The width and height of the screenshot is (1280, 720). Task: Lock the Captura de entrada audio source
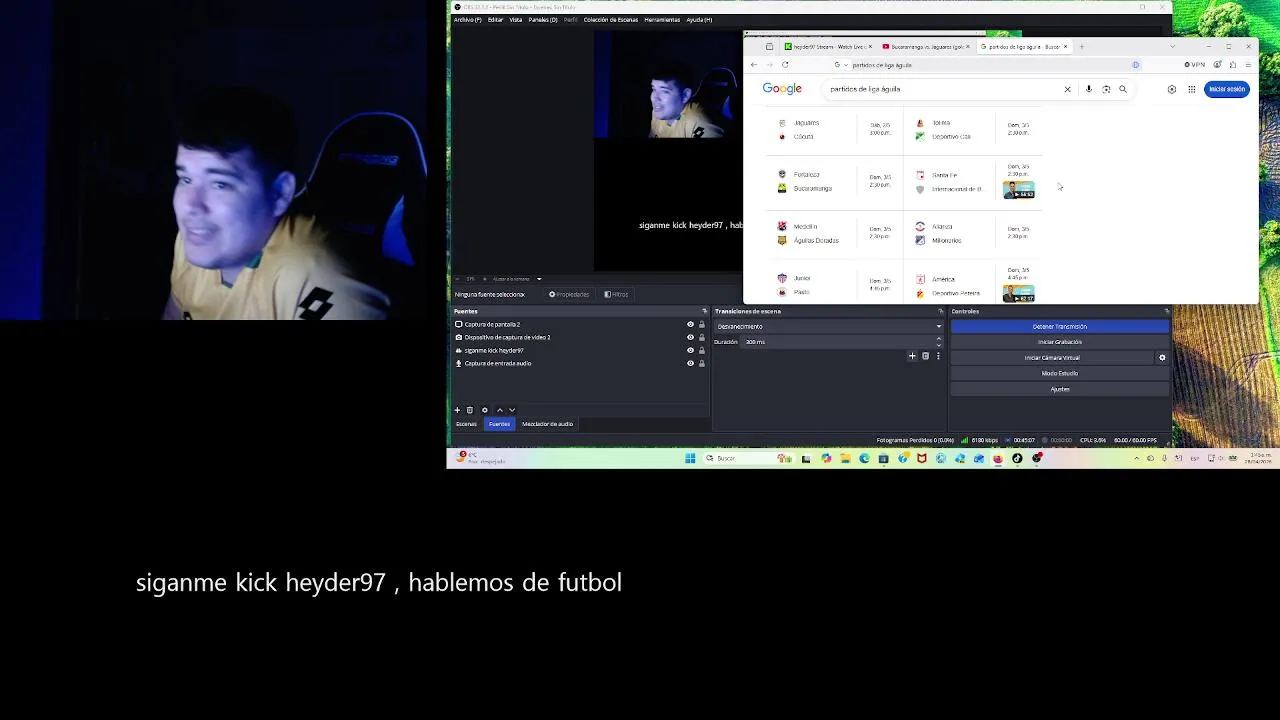702,363
